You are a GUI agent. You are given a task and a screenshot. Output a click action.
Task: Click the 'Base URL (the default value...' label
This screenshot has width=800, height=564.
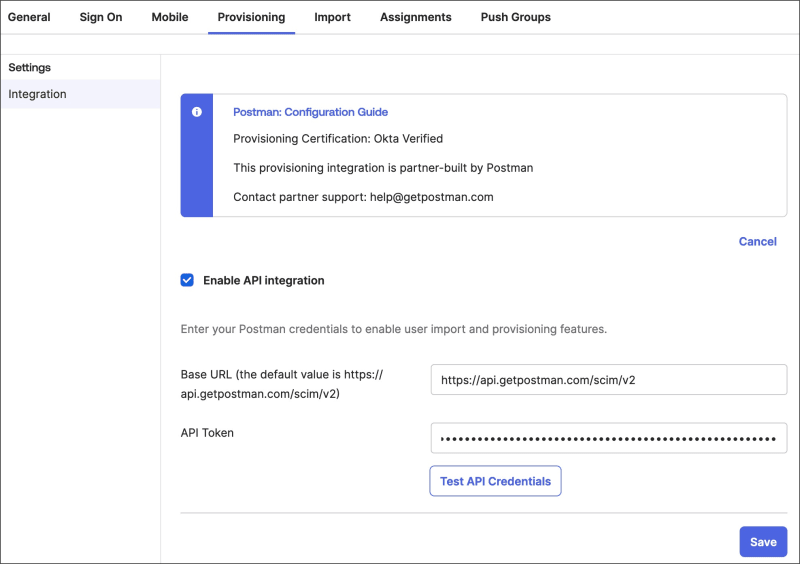(282, 384)
